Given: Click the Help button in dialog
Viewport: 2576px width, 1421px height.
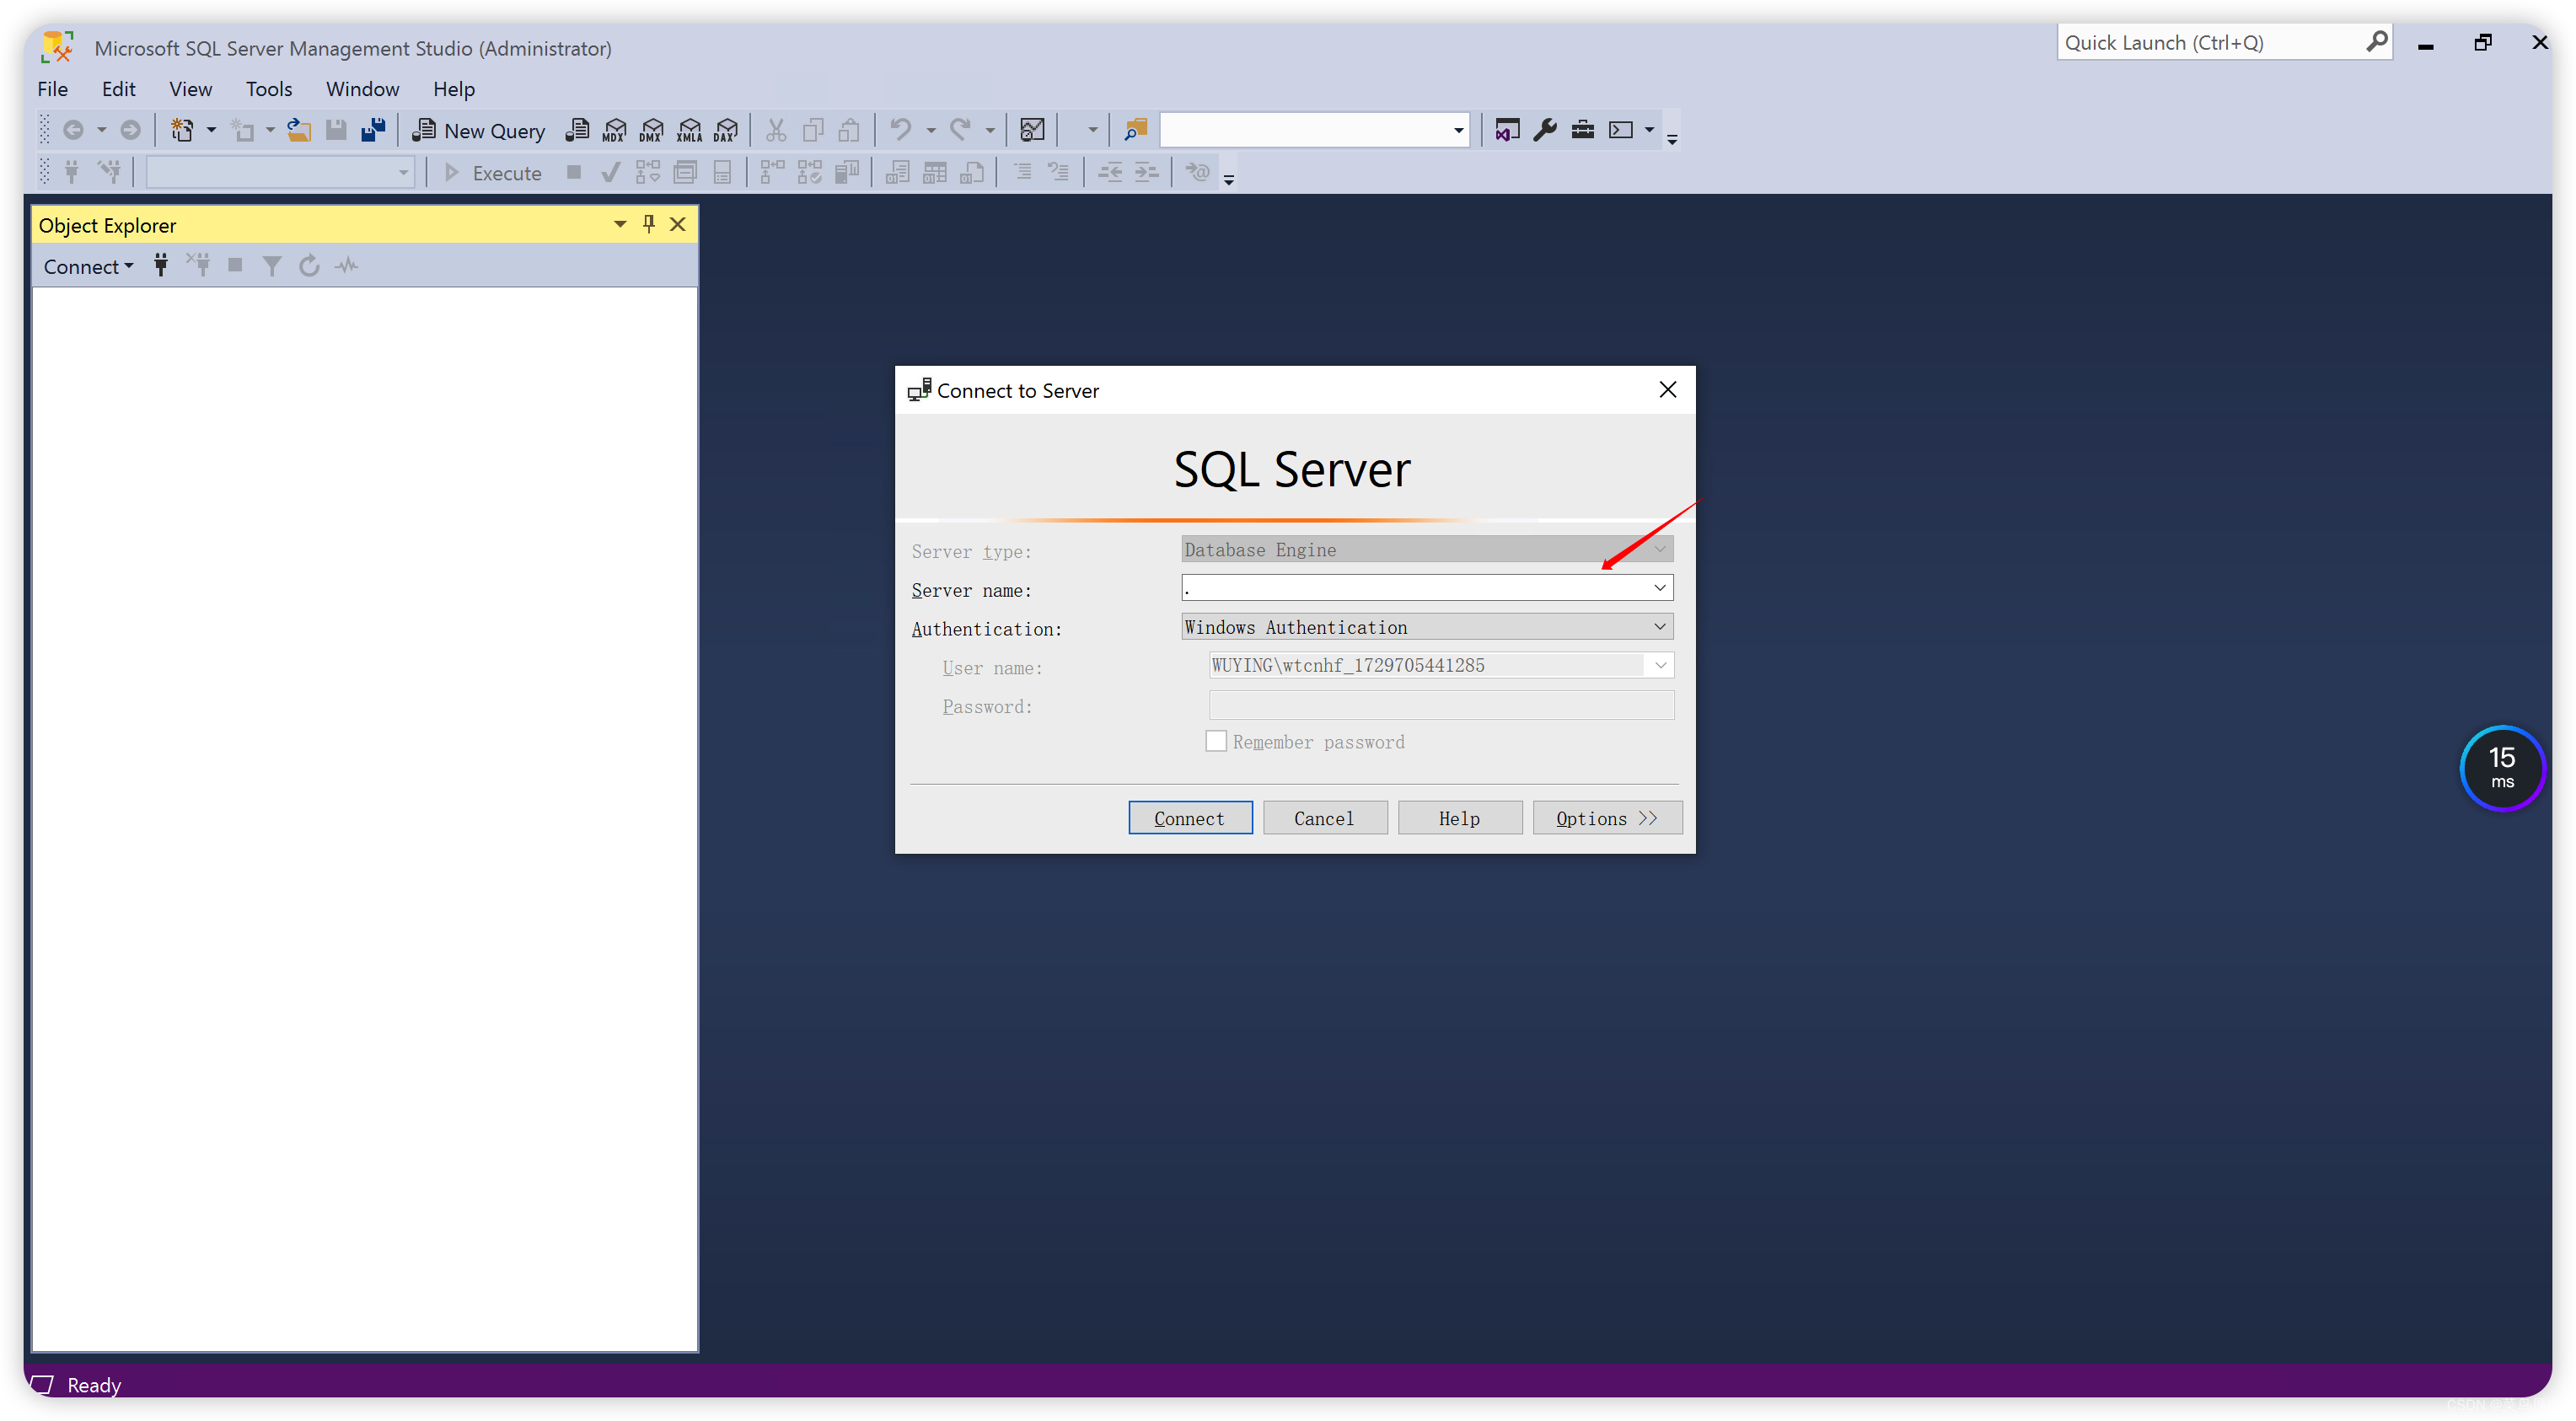Looking at the screenshot, I should [x=1459, y=818].
